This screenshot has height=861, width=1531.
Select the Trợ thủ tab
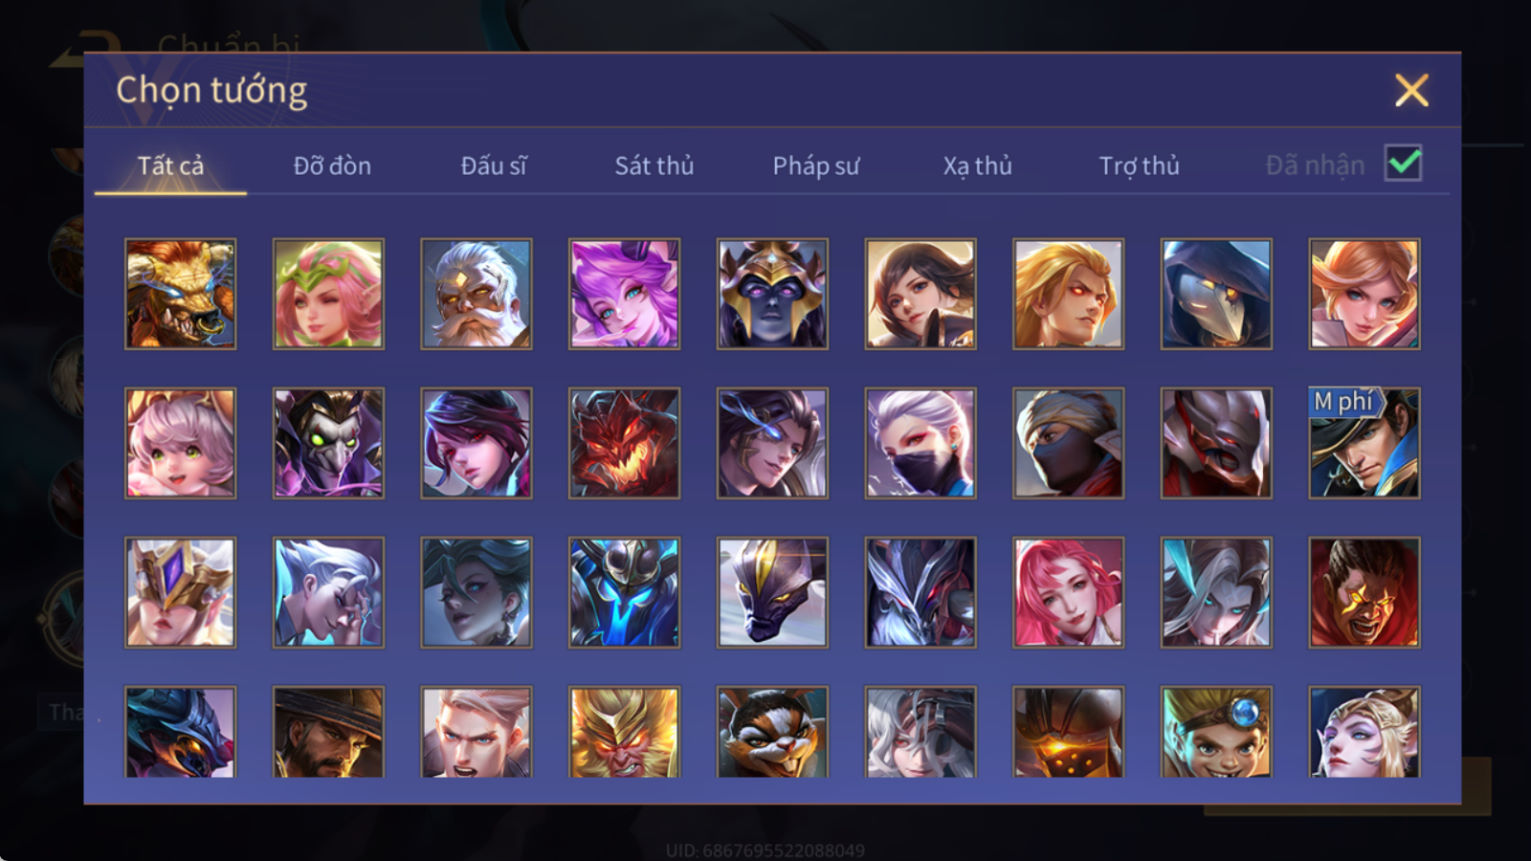(x=1139, y=166)
